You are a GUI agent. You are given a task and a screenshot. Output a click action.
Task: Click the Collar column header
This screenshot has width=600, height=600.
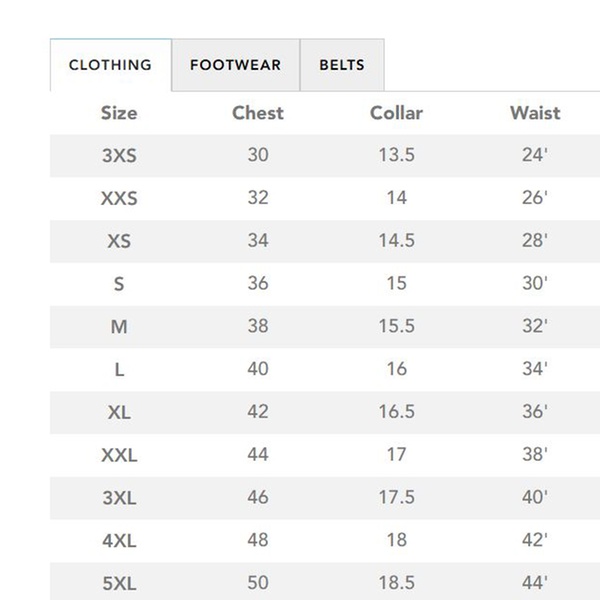pyautogui.click(x=396, y=113)
